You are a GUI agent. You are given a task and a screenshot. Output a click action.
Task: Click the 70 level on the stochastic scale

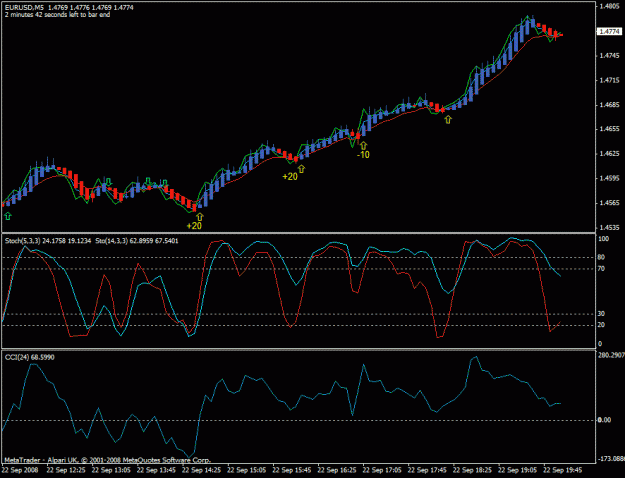(601, 269)
